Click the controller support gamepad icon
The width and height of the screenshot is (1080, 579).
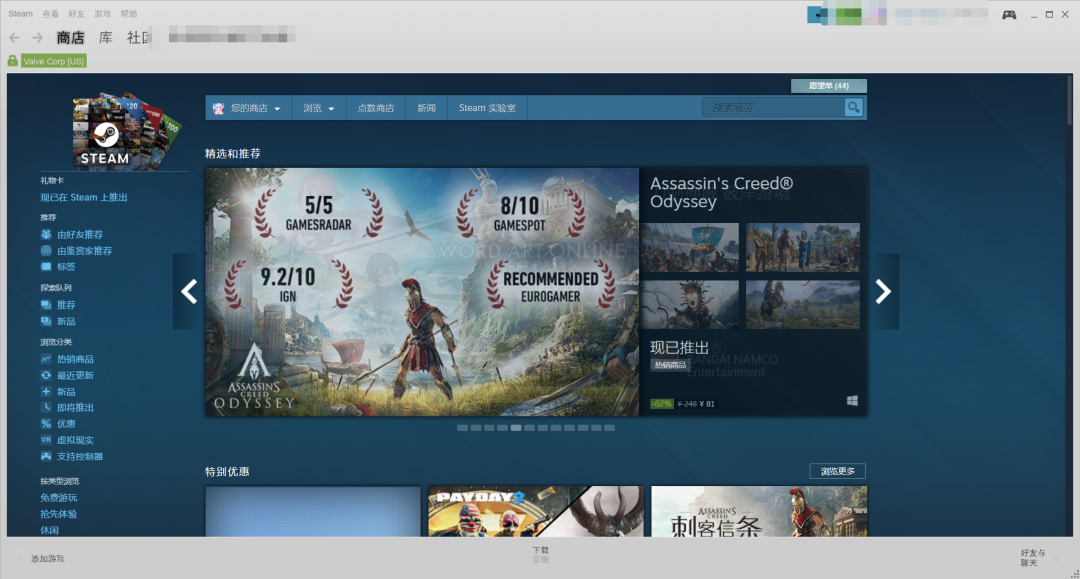point(46,456)
